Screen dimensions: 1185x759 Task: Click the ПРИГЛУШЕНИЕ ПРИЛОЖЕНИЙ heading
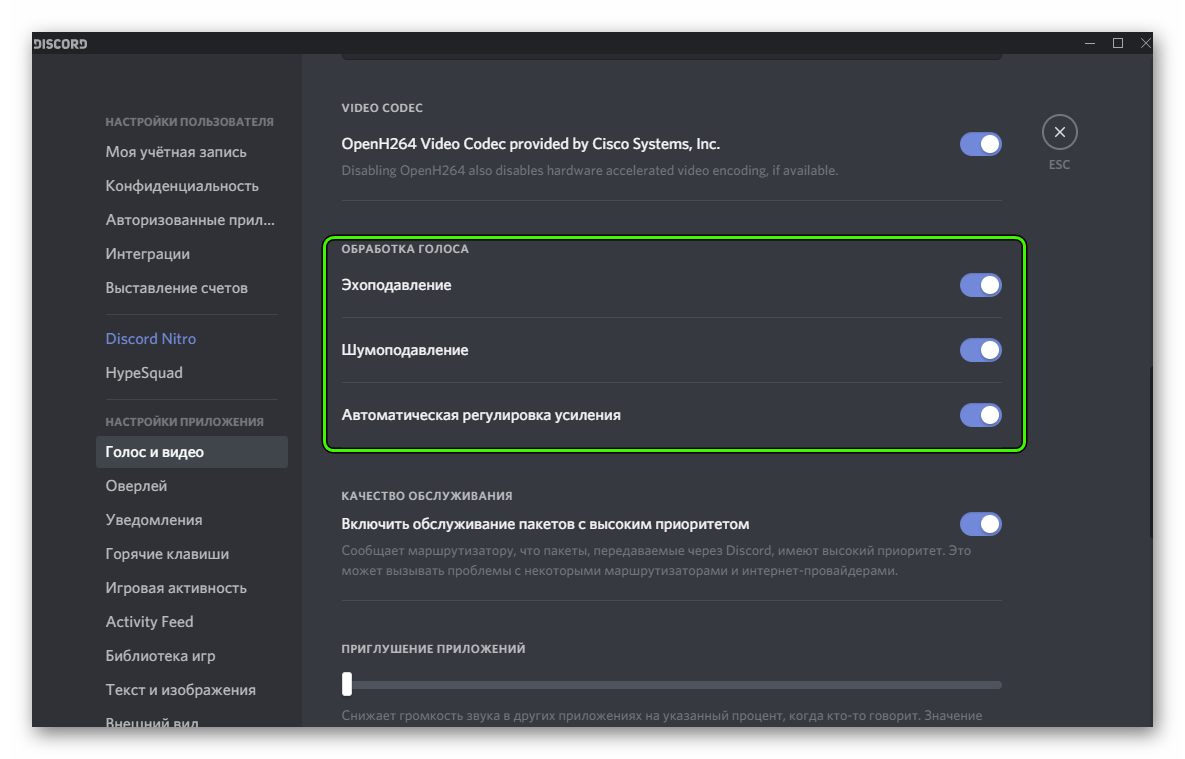433,649
